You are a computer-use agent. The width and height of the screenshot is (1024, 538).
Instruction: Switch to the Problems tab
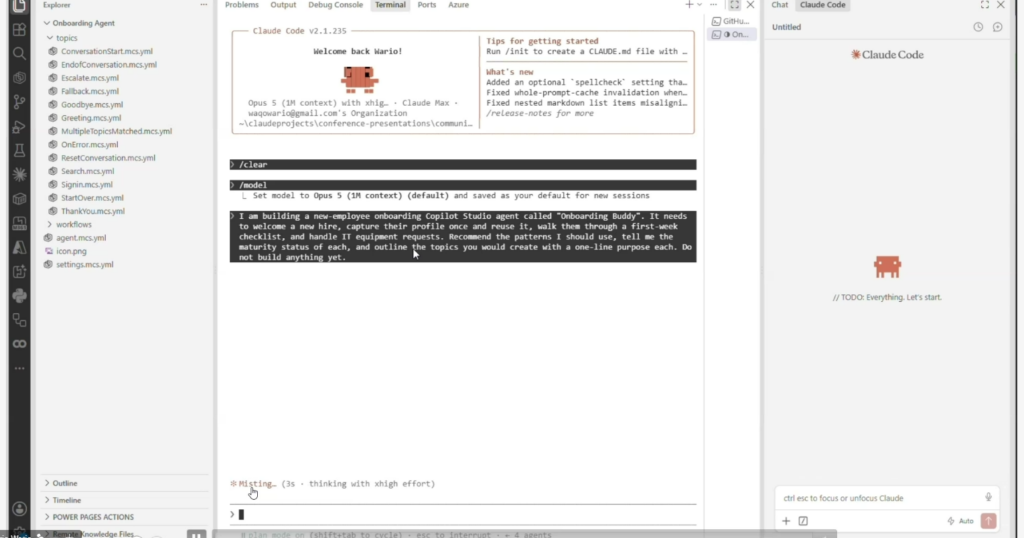click(x=242, y=5)
